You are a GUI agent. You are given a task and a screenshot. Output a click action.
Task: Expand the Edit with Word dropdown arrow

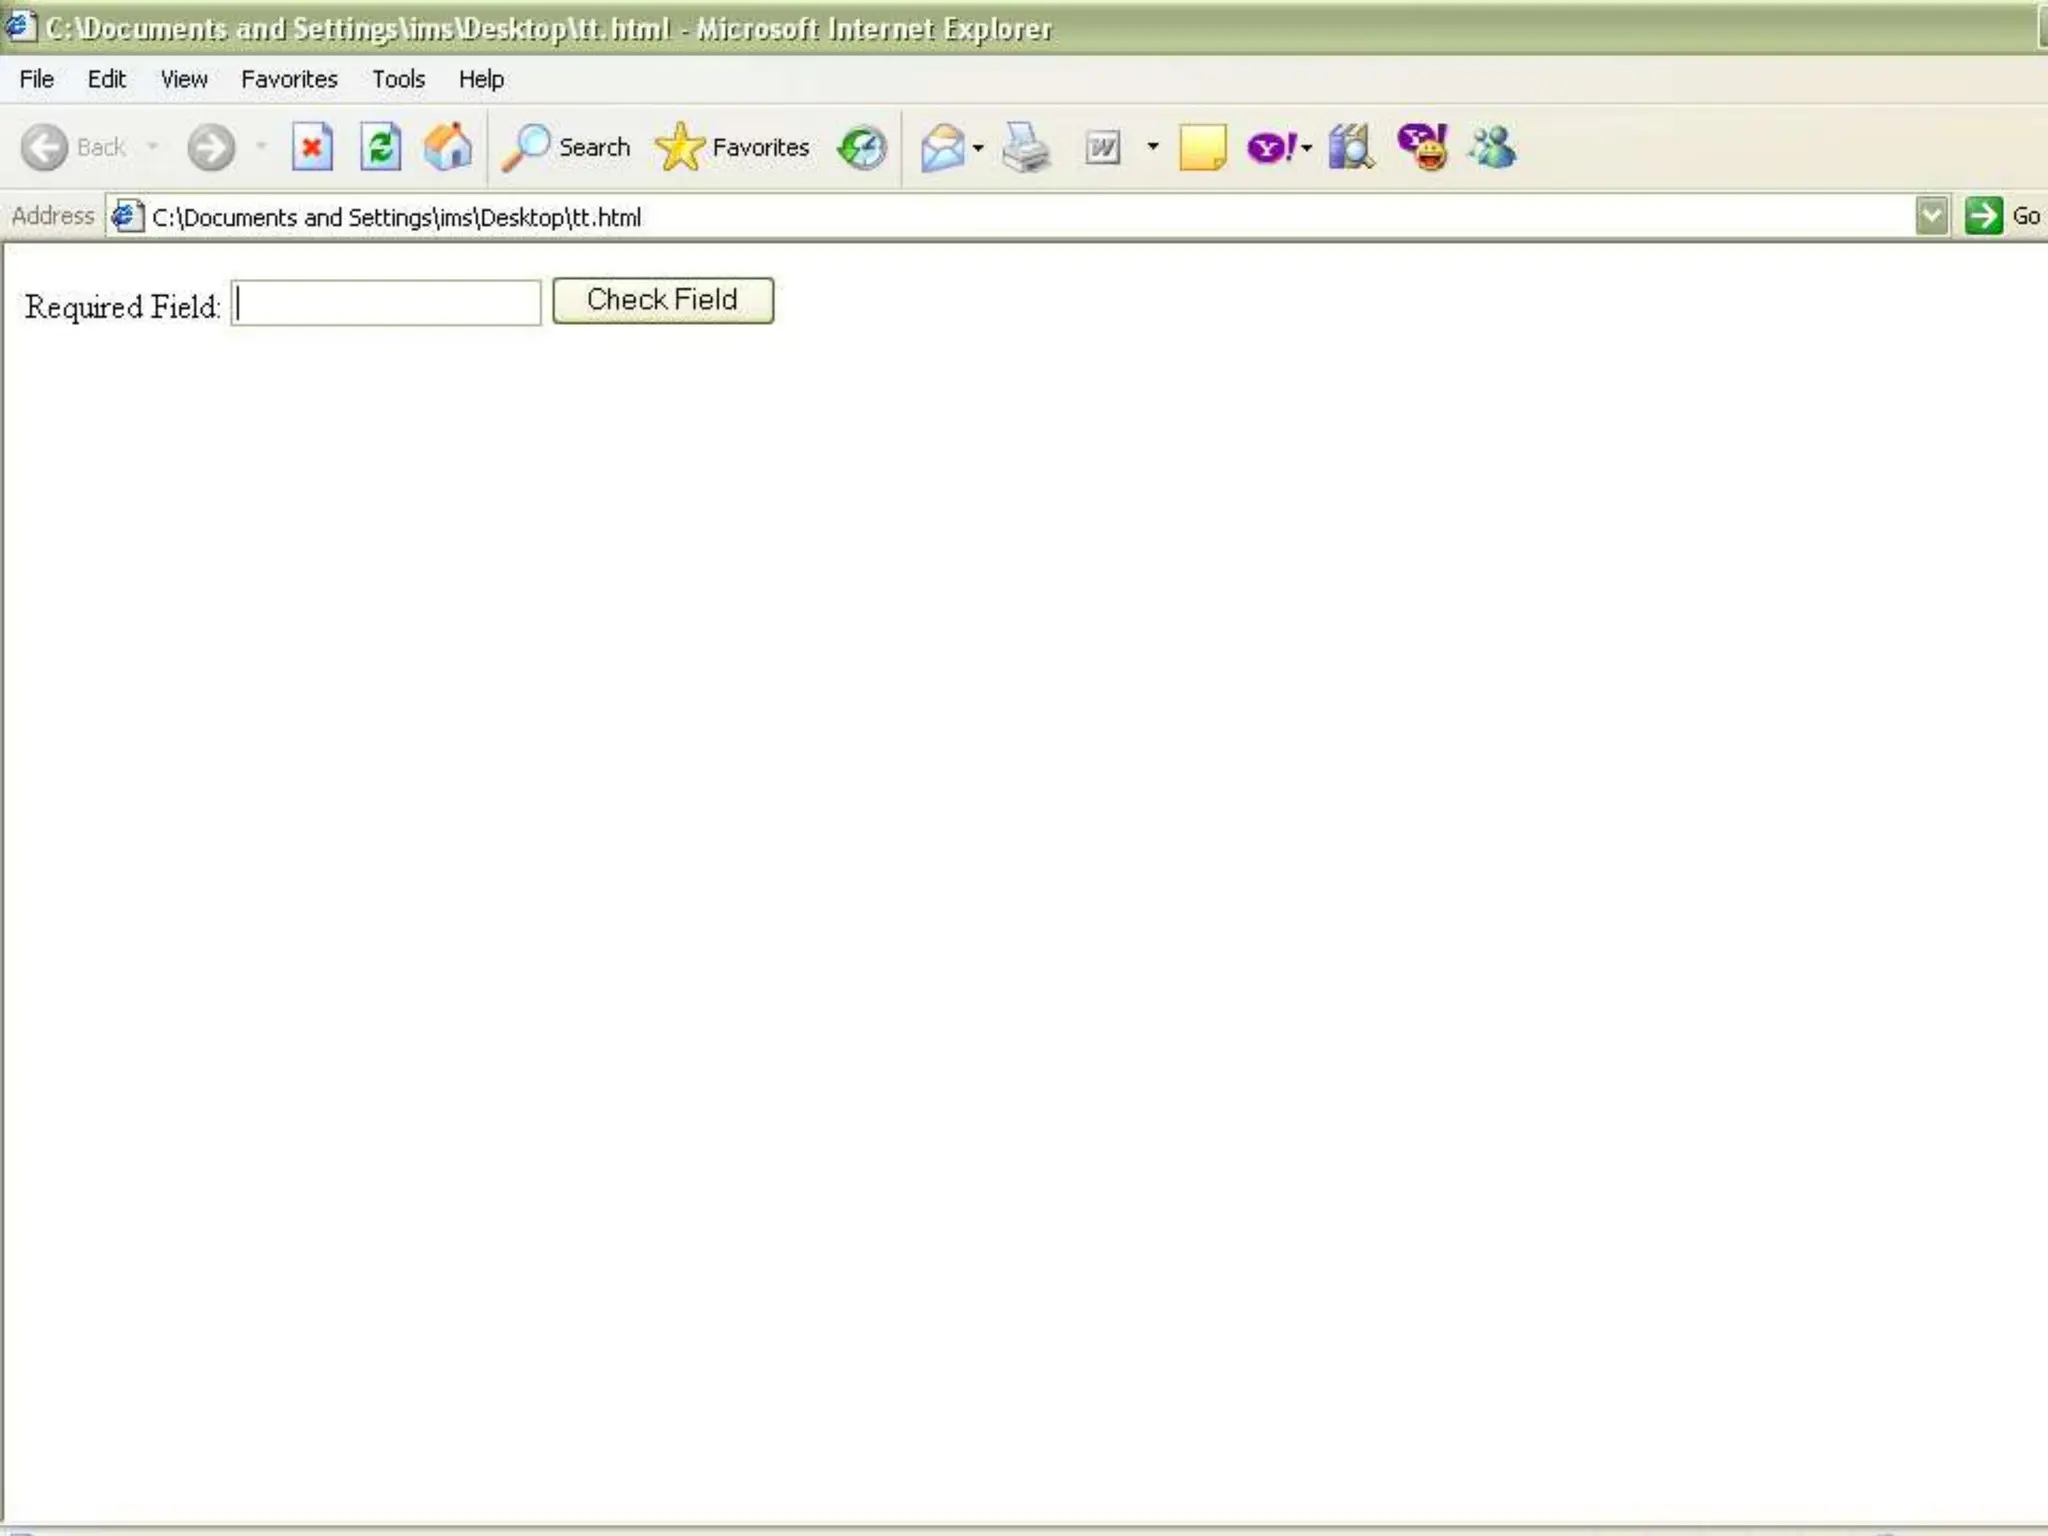click(1153, 147)
